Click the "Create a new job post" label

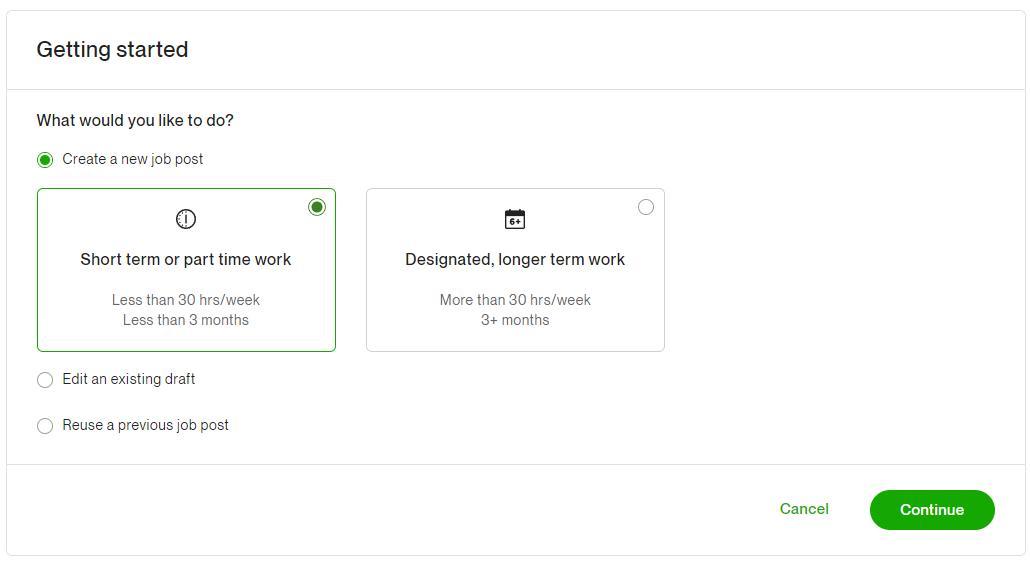pyautogui.click(x=133, y=159)
